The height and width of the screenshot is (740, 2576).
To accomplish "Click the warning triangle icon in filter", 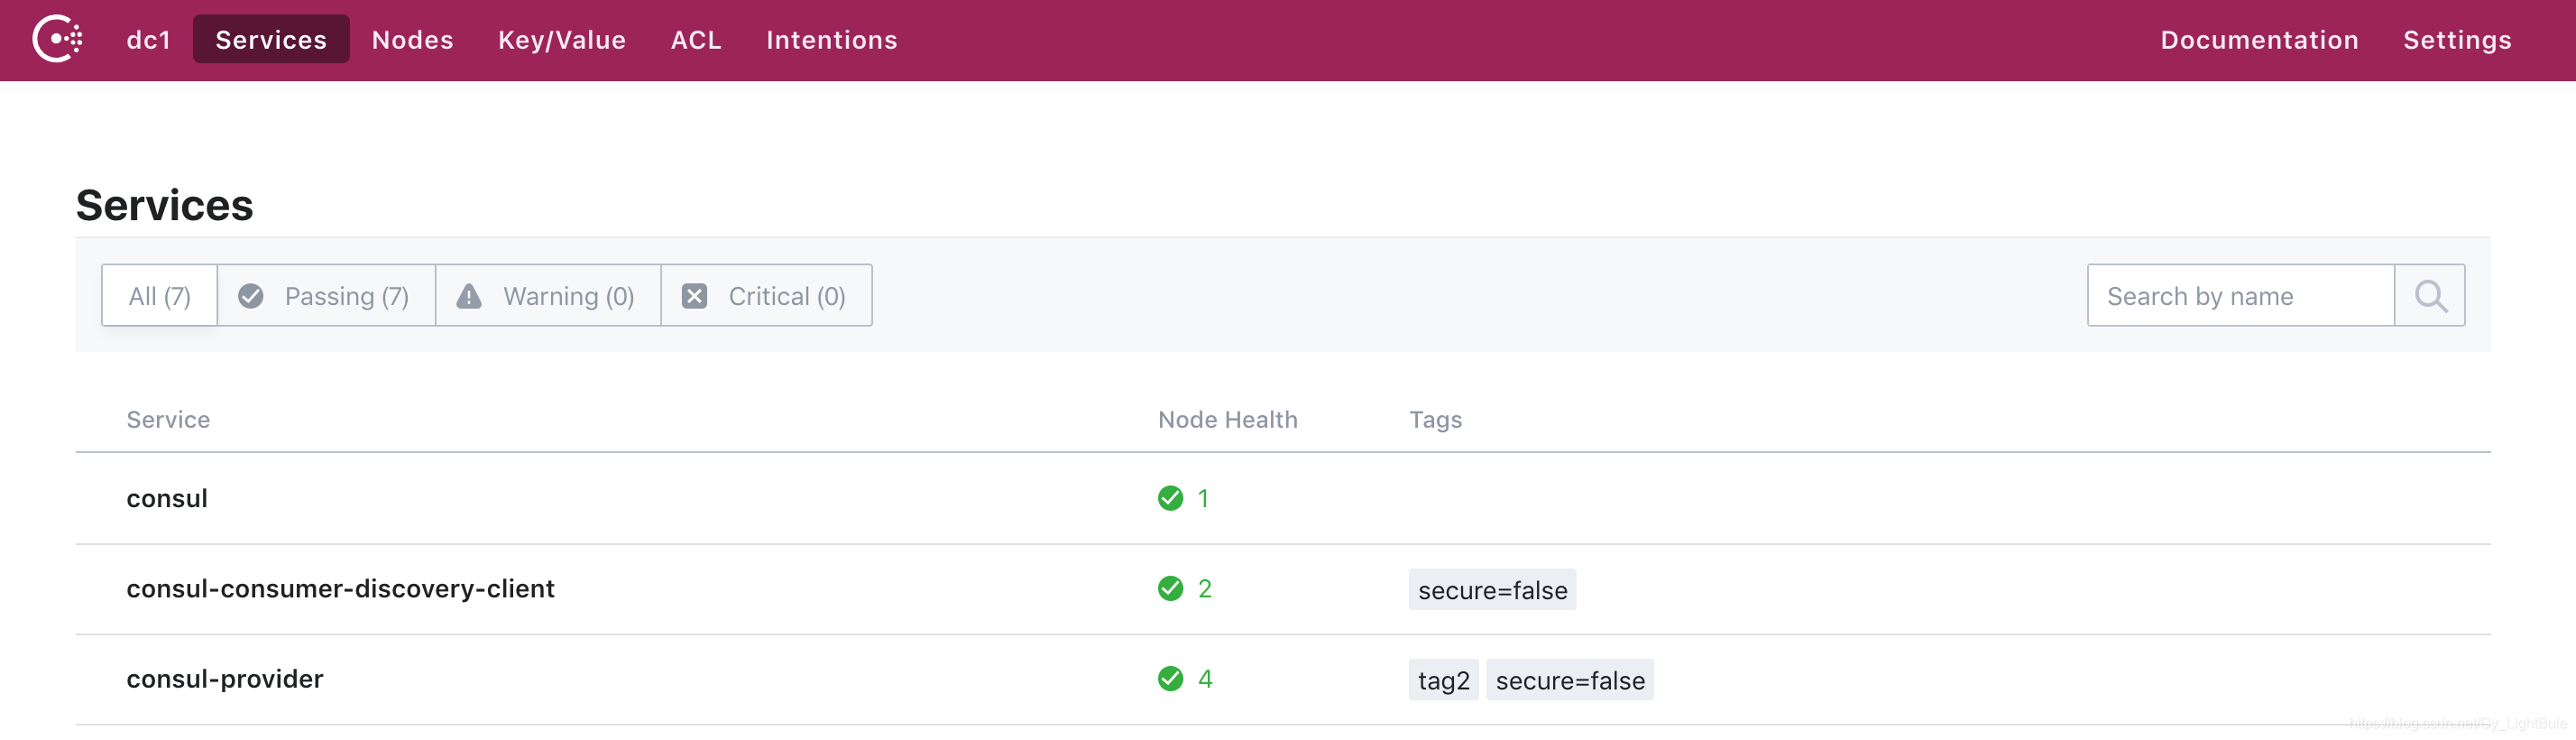I will coord(469,296).
